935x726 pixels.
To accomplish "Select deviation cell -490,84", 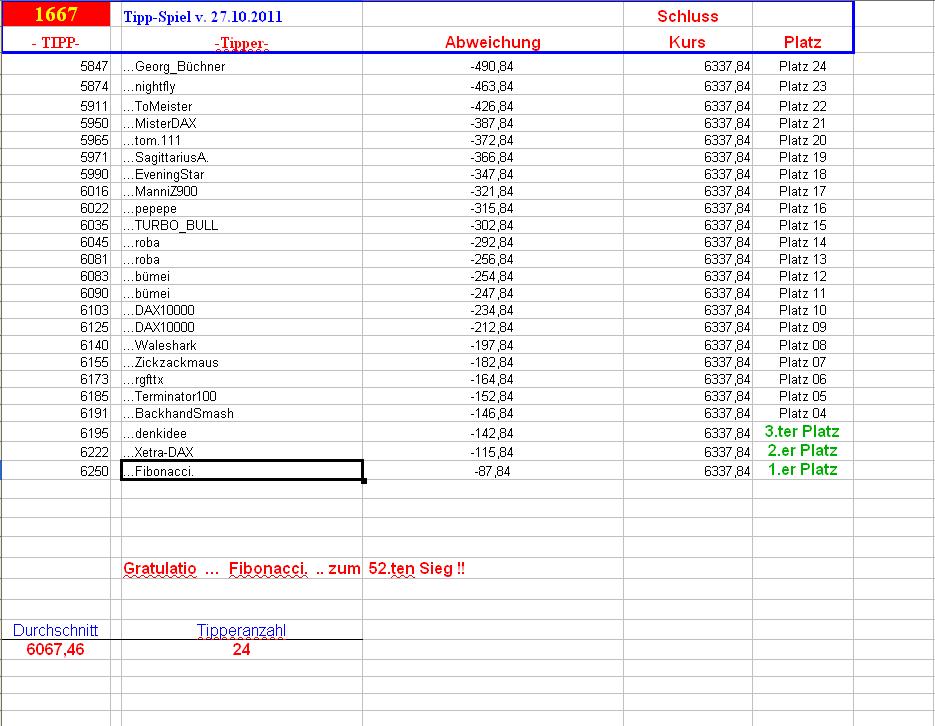I will tap(493, 66).
